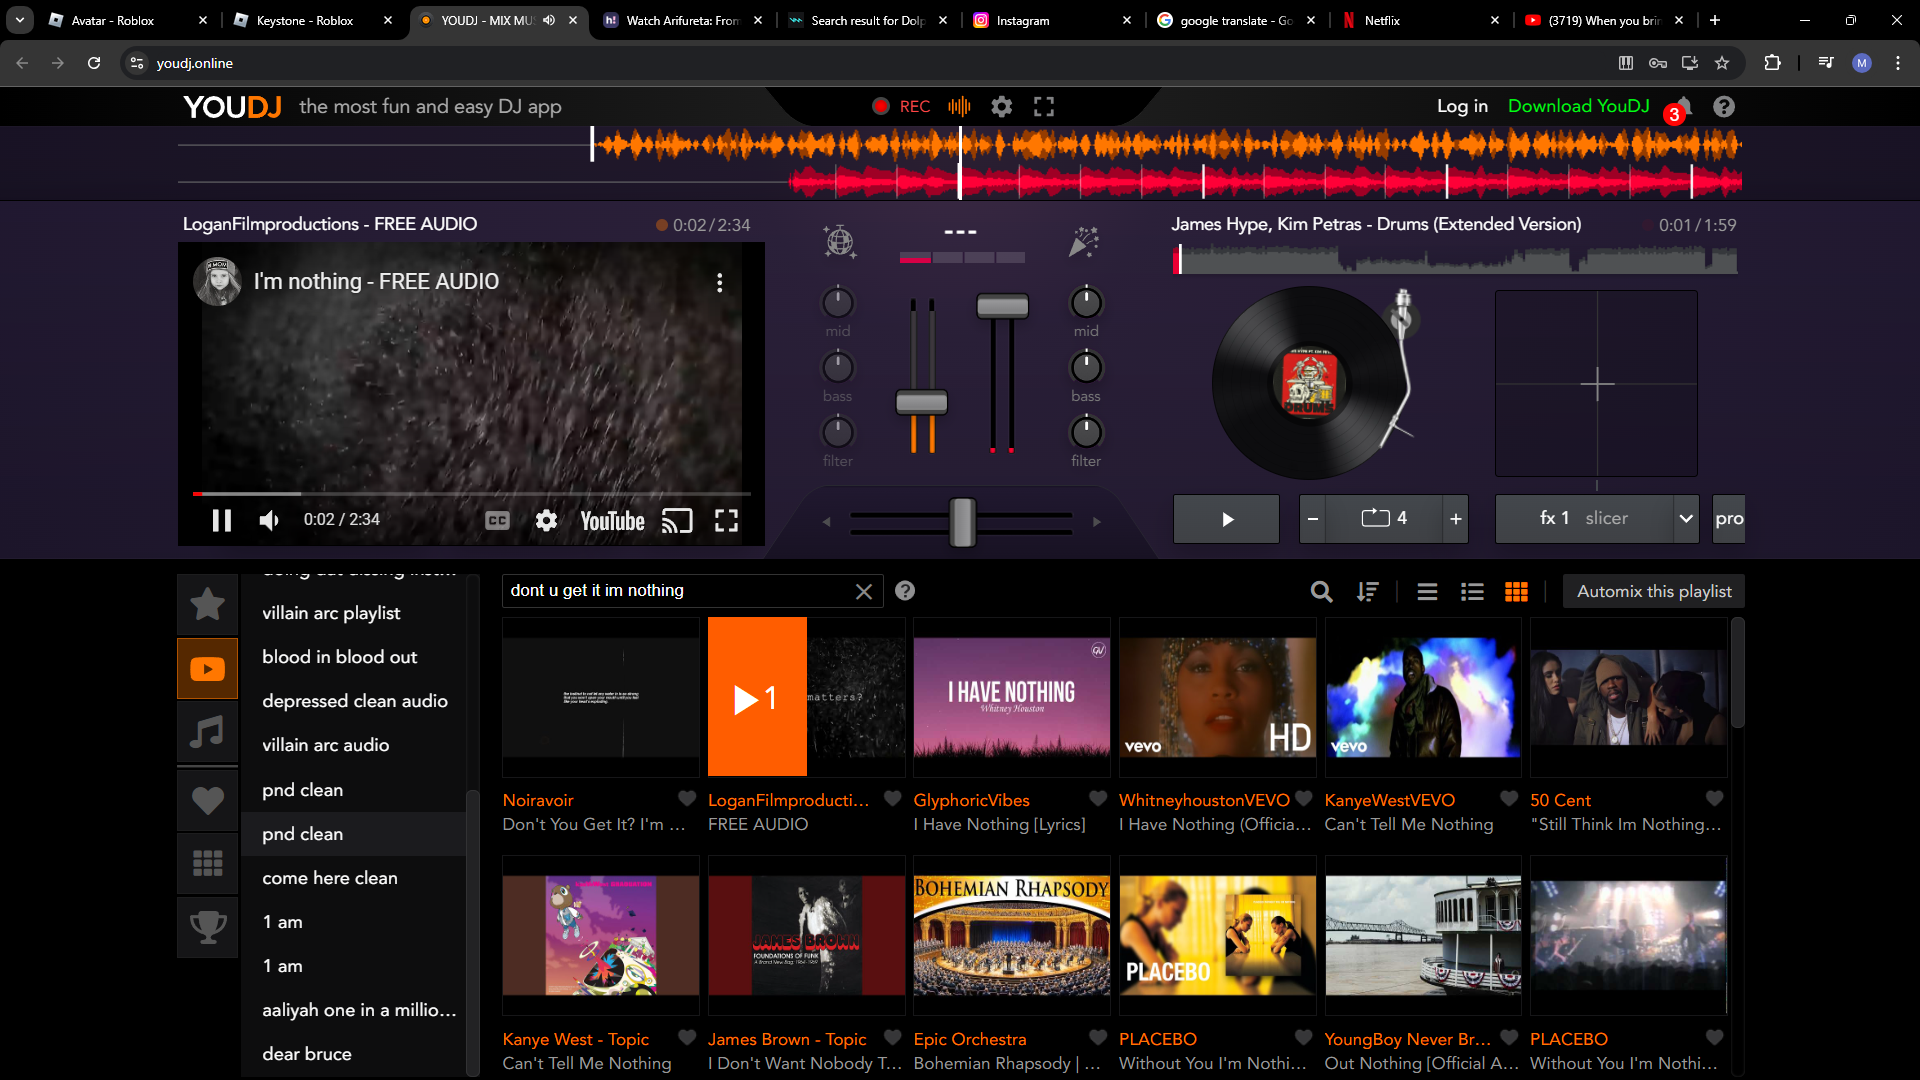Click the crossfader handle
This screenshot has height=1080, width=1920.
point(962,522)
